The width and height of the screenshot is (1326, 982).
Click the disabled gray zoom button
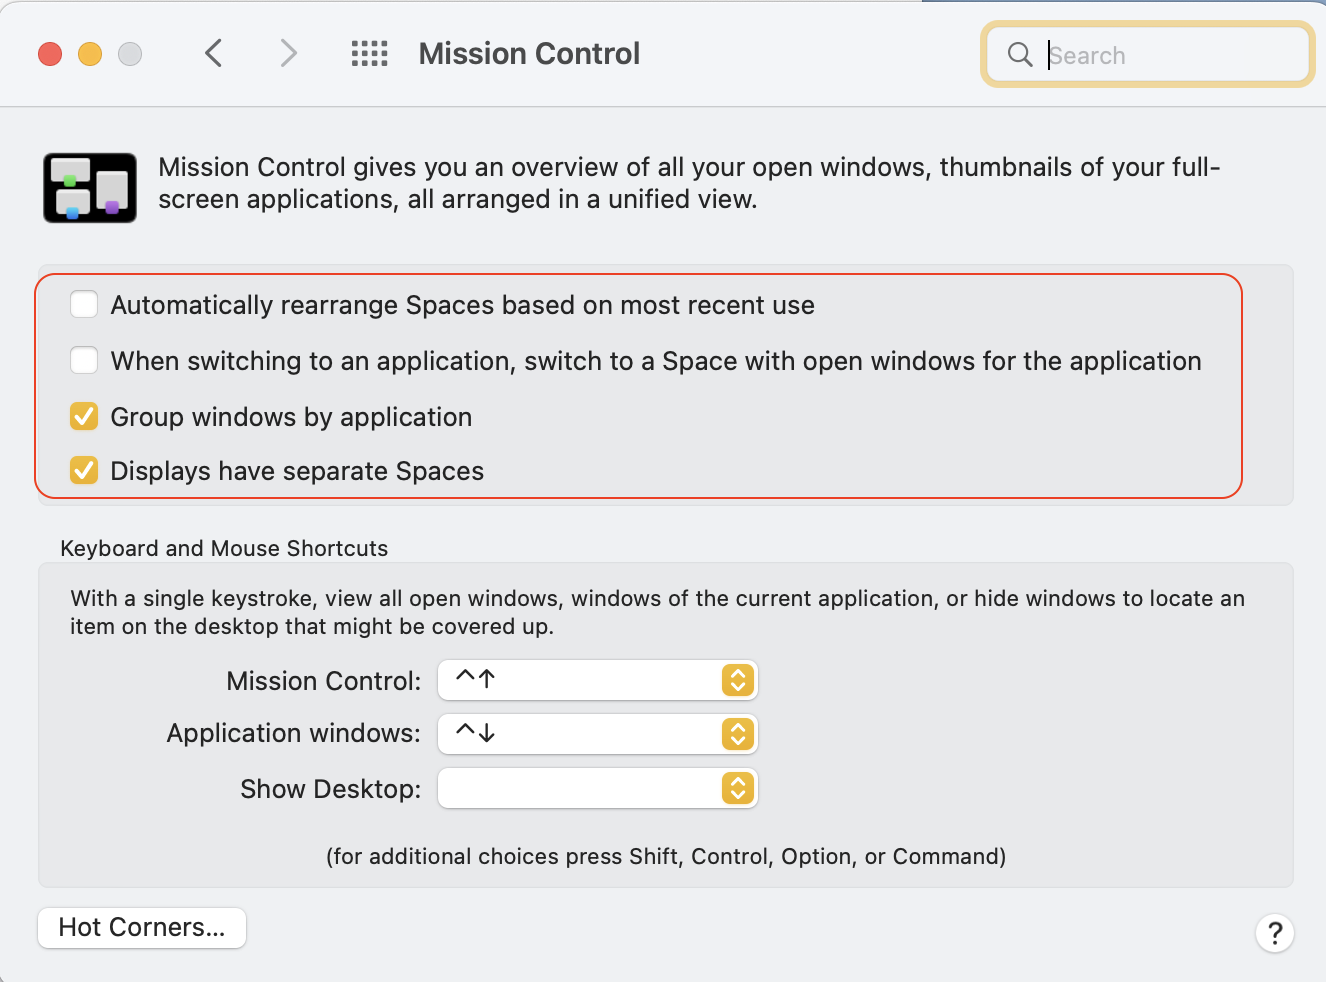pos(130,54)
